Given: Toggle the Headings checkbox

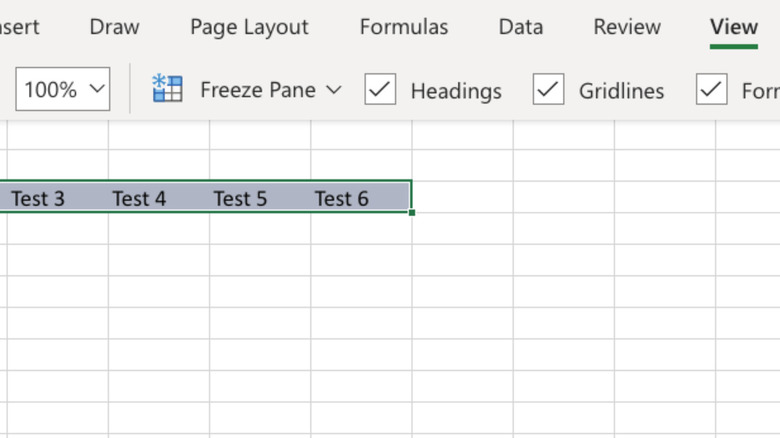Looking at the screenshot, I should tap(380, 90).
